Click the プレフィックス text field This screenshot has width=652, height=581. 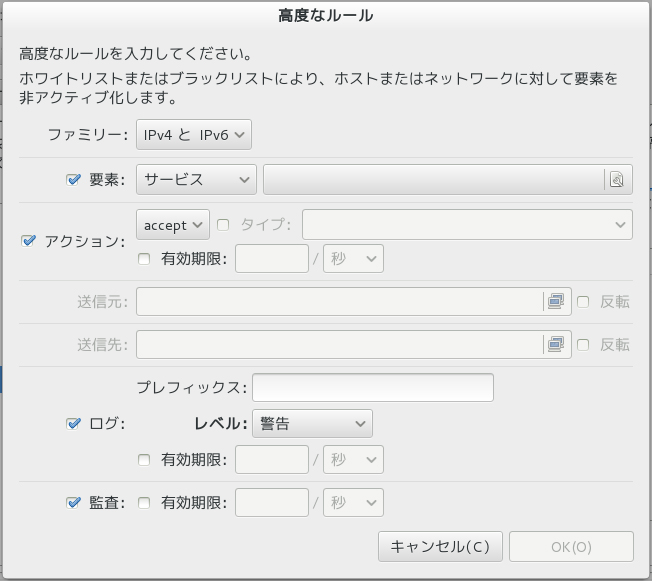pos(373,387)
